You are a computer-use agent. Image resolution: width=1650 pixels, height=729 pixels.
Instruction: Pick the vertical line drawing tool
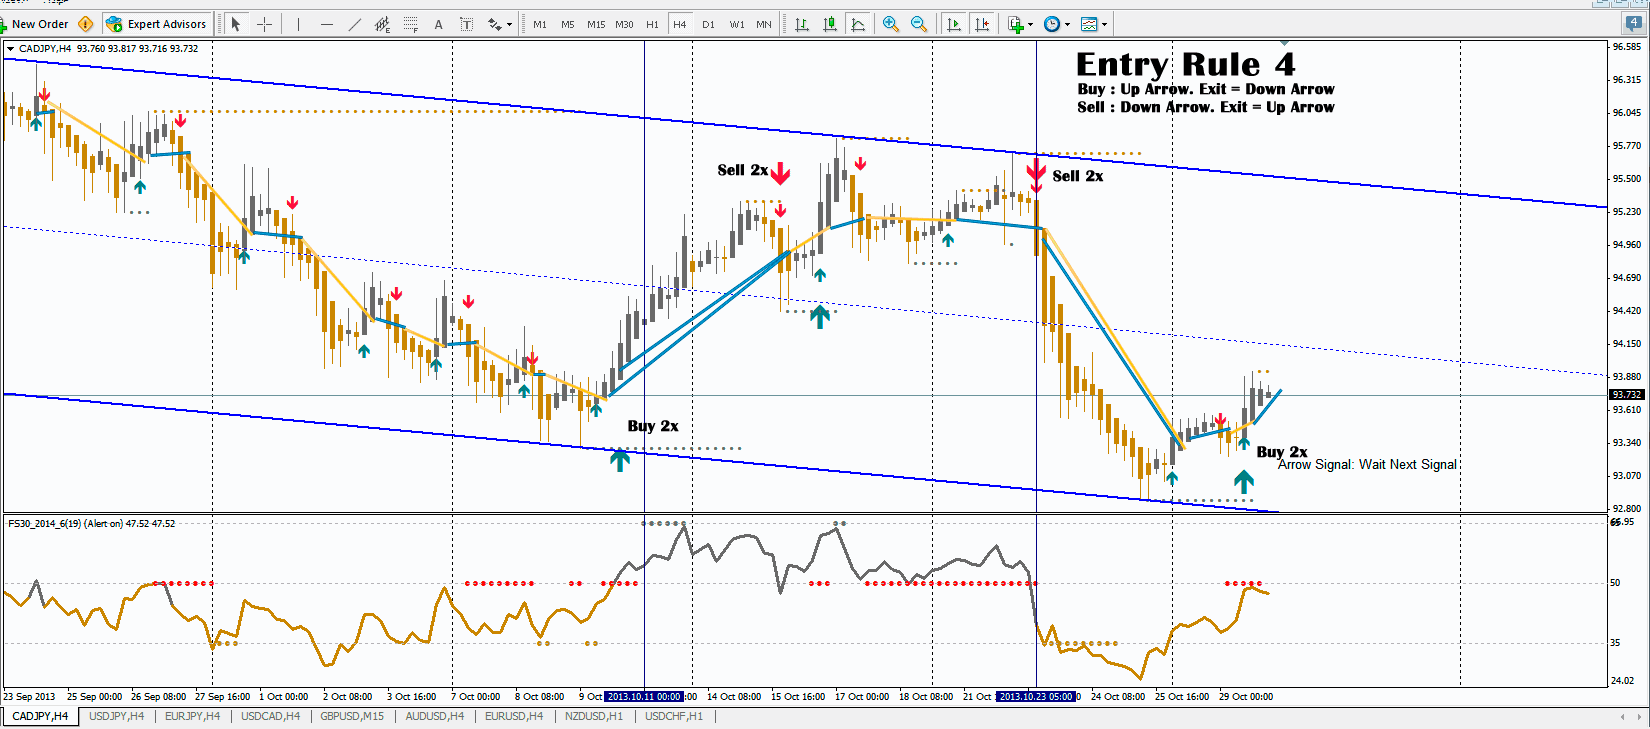tap(298, 24)
